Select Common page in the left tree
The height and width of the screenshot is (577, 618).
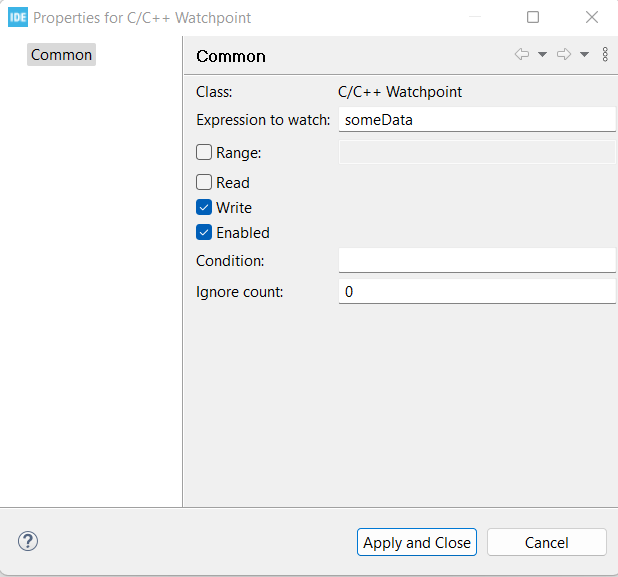[61, 55]
